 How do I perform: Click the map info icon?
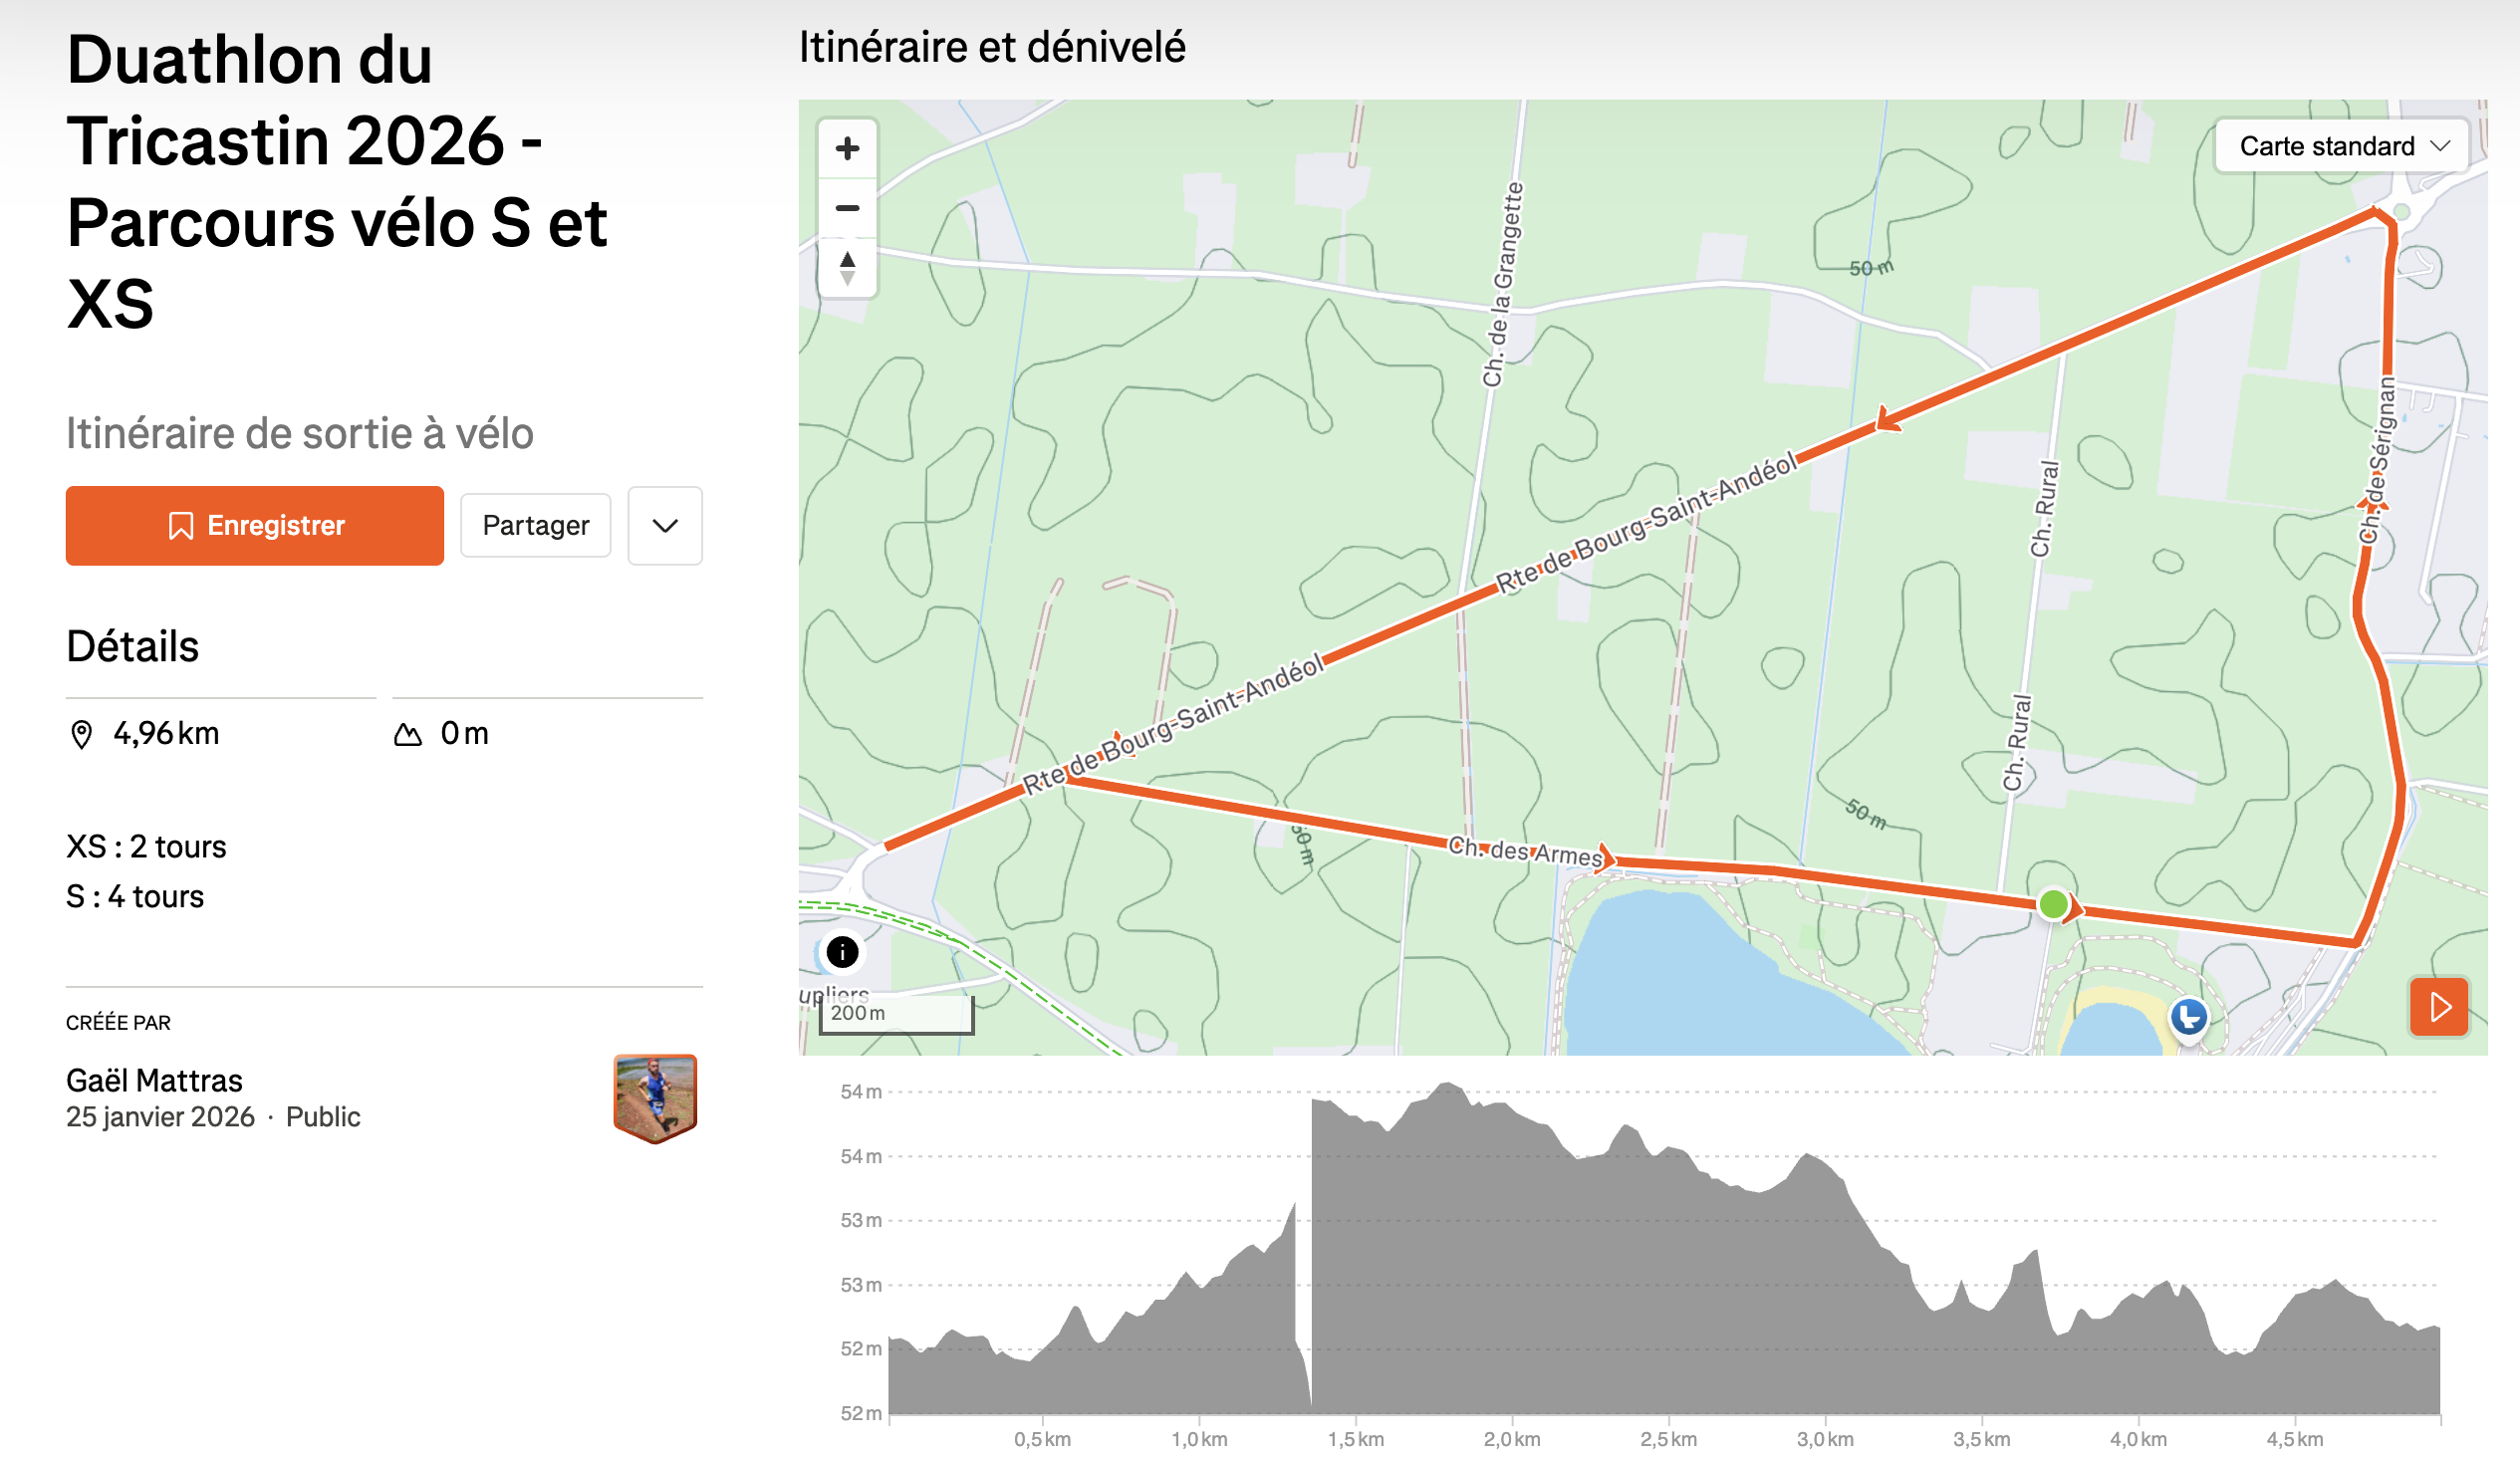pyautogui.click(x=842, y=951)
